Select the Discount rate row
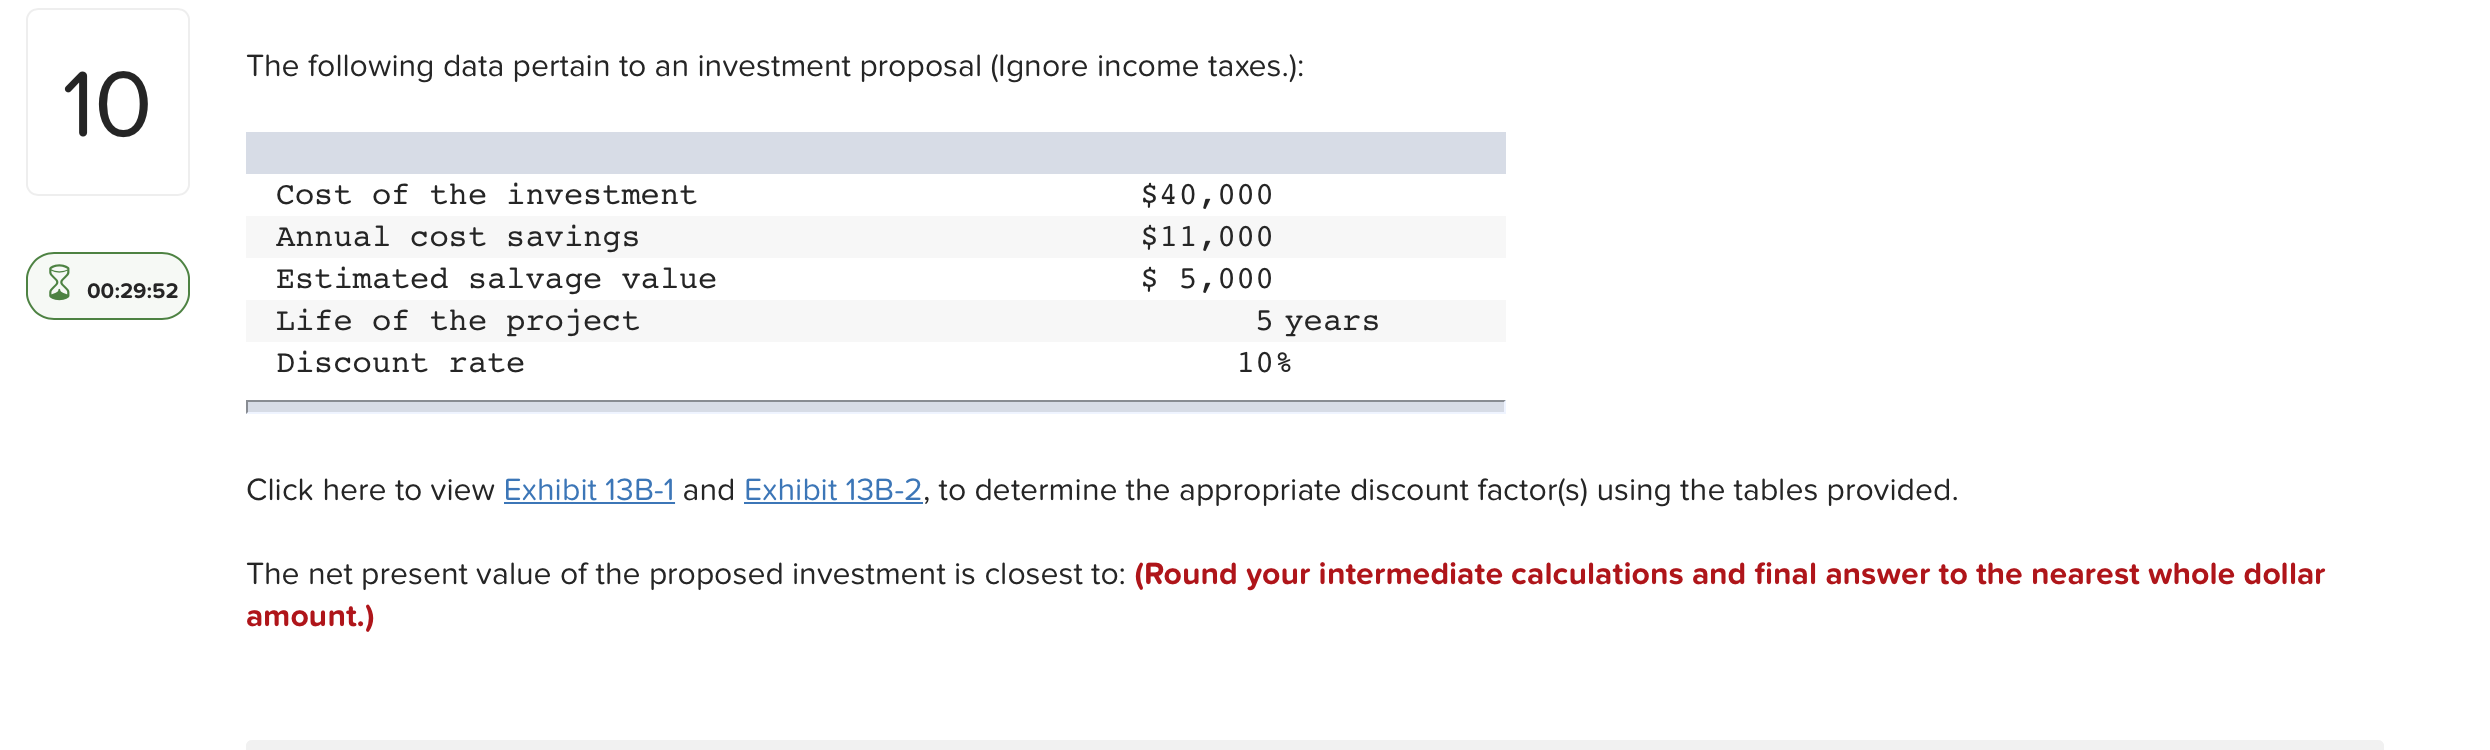The width and height of the screenshot is (2490, 750). tap(400, 362)
